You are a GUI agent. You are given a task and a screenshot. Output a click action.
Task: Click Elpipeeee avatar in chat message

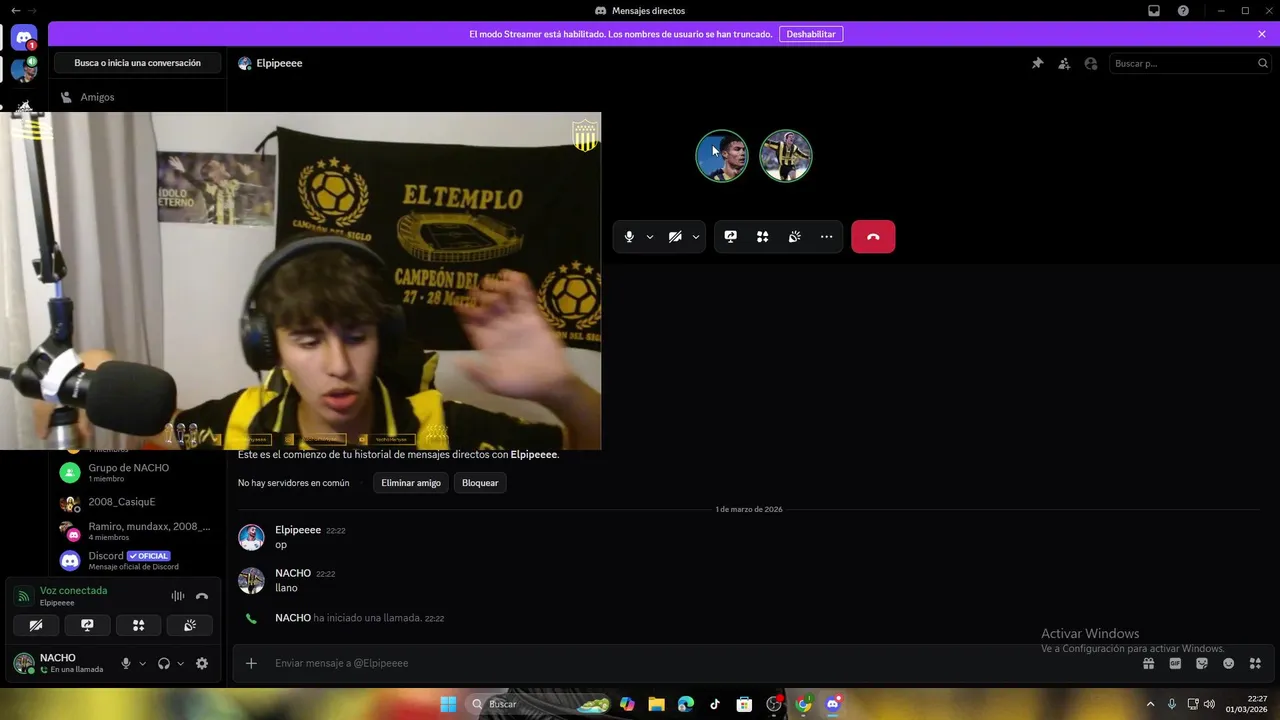pos(251,537)
